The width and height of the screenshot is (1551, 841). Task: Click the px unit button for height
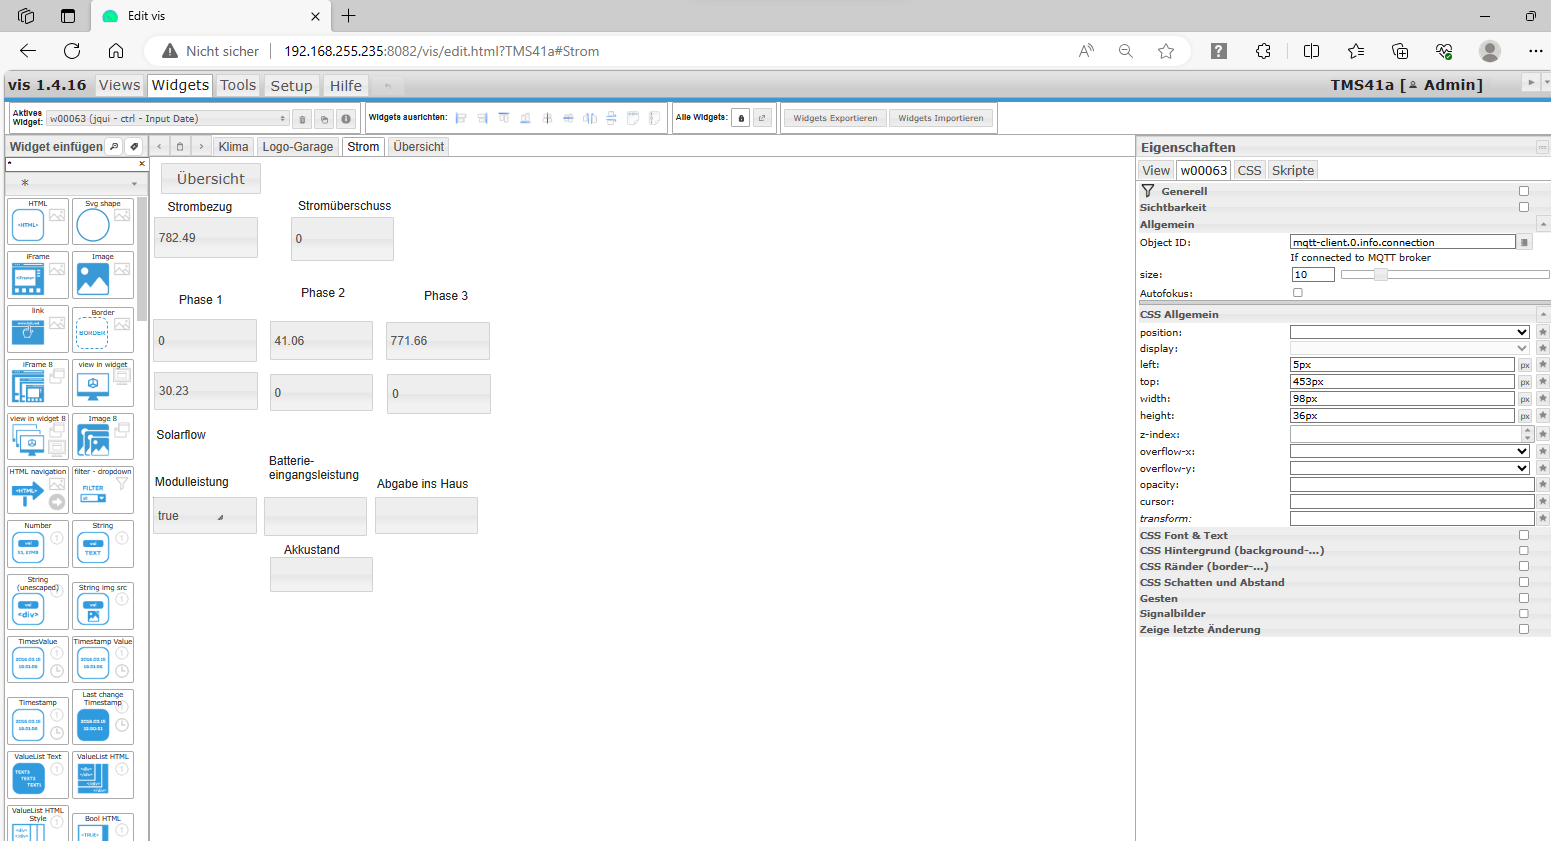(x=1525, y=416)
